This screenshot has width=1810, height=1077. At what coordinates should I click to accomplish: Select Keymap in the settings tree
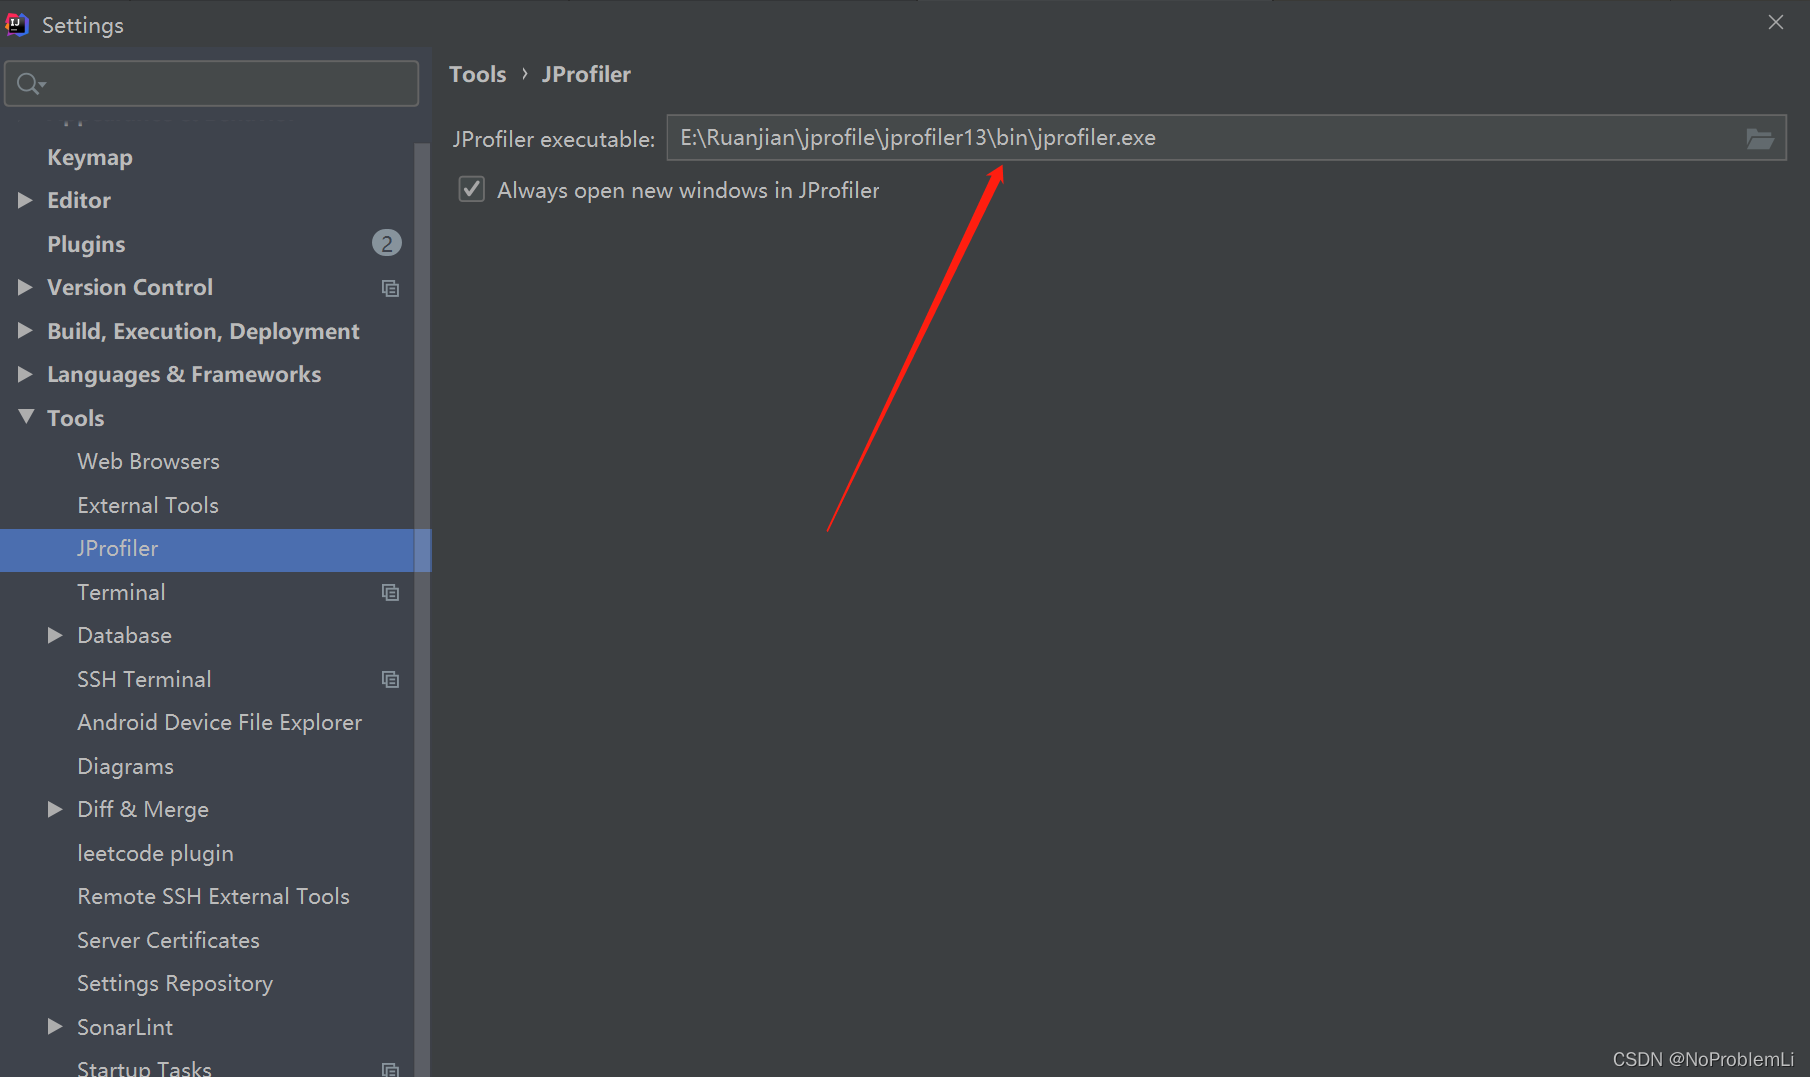coord(90,158)
